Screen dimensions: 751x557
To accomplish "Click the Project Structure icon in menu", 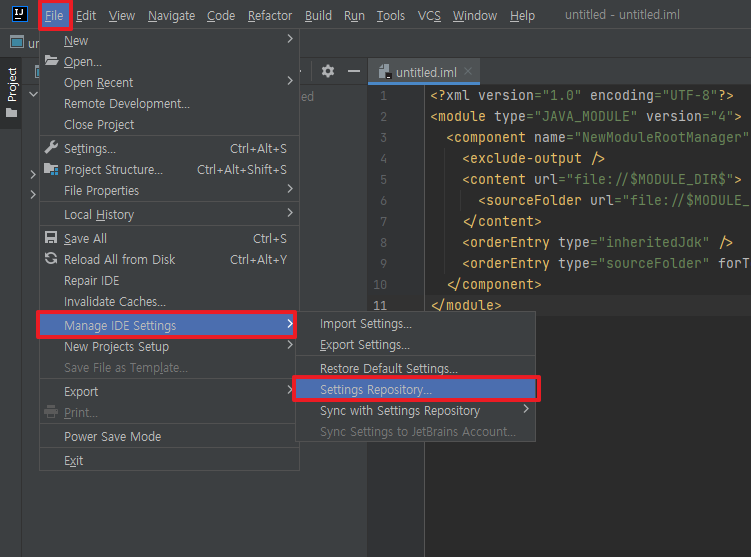I will pos(51,169).
